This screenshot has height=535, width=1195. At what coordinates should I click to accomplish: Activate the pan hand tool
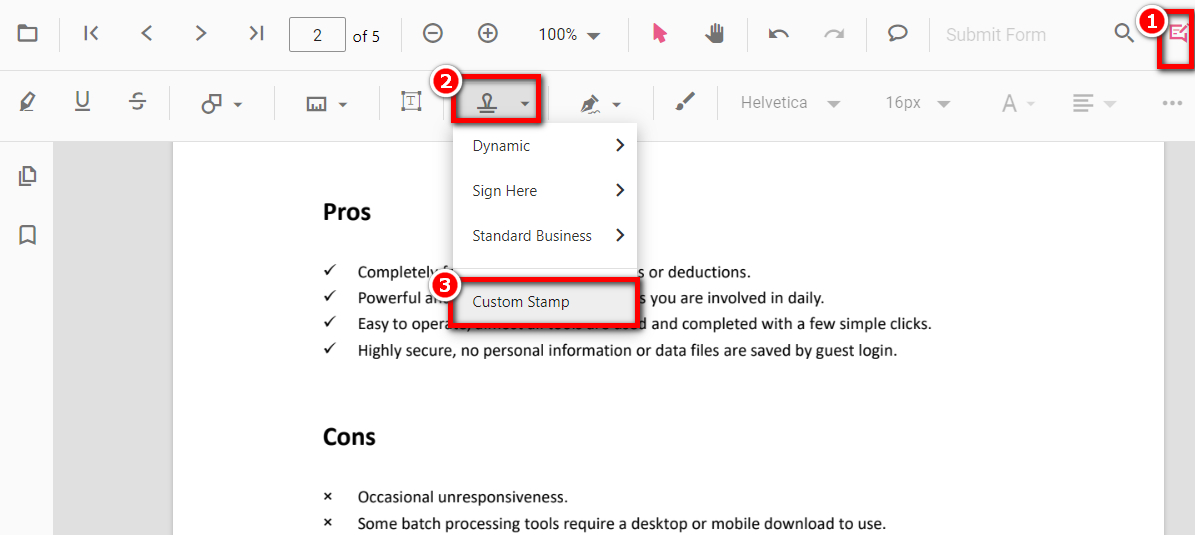tap(714, 34)
